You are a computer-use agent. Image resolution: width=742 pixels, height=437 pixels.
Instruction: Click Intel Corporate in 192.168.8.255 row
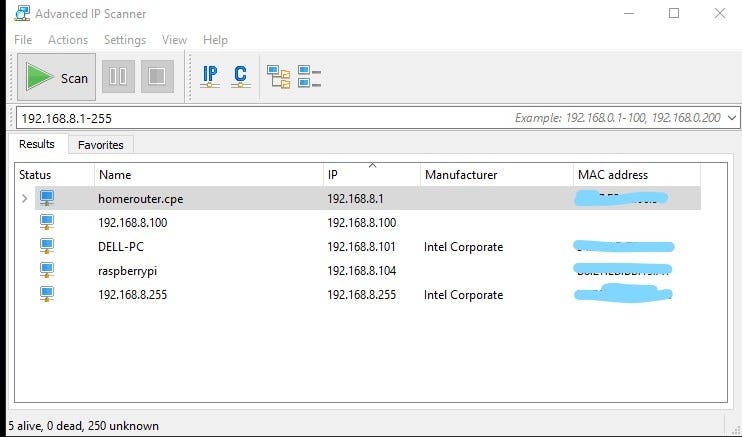[463, 294]
